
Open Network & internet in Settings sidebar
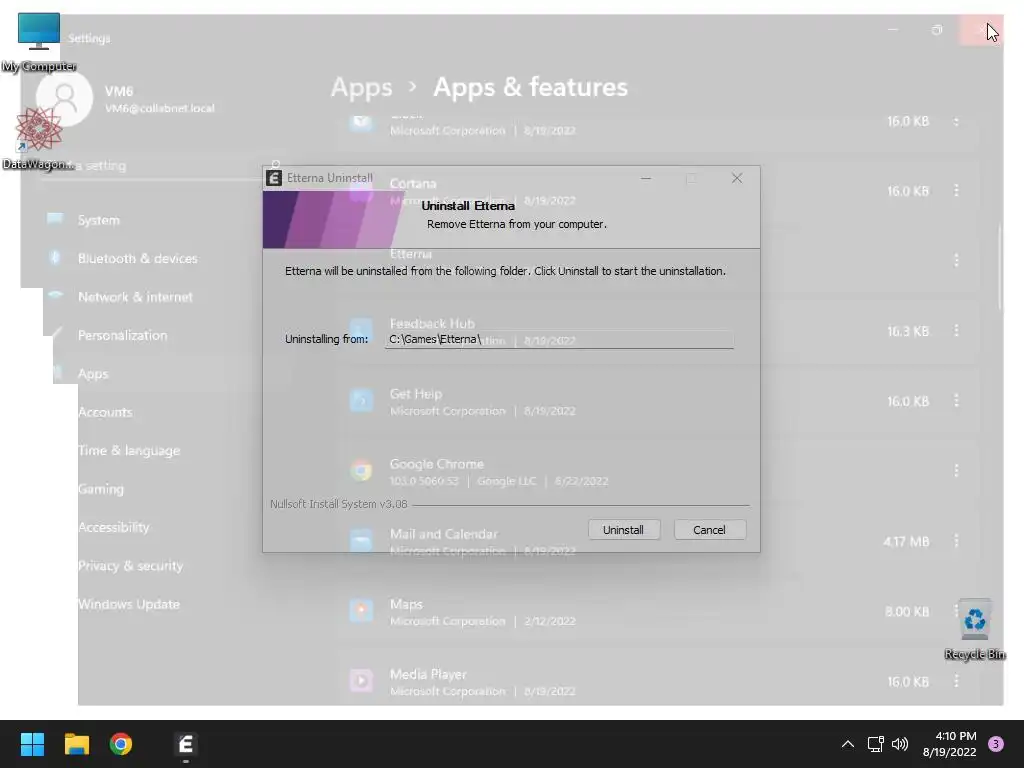pos(134,297)
